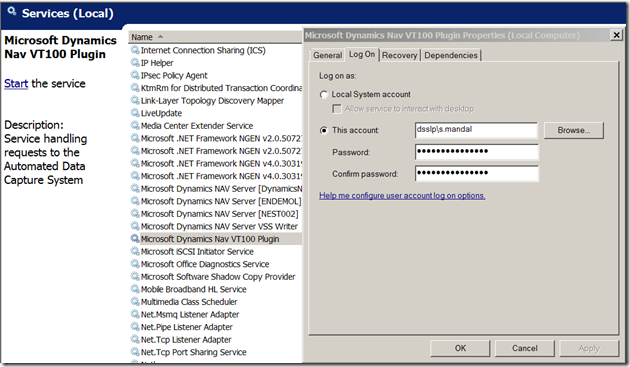This screenshot has height=367, width=630.
Task: Click gear icon beside NAV Server VSS Writer
Action: click(135, 226)
